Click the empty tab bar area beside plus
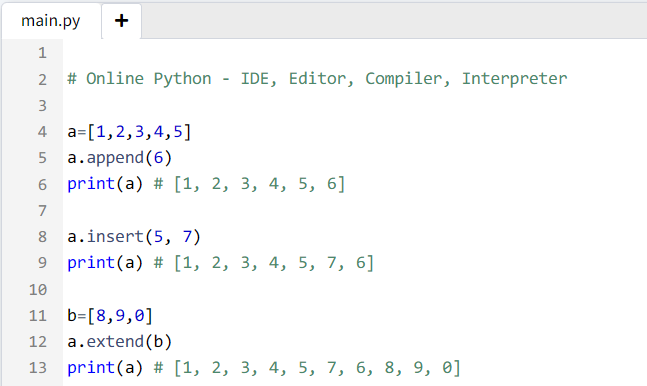 (x=394, y=21)
